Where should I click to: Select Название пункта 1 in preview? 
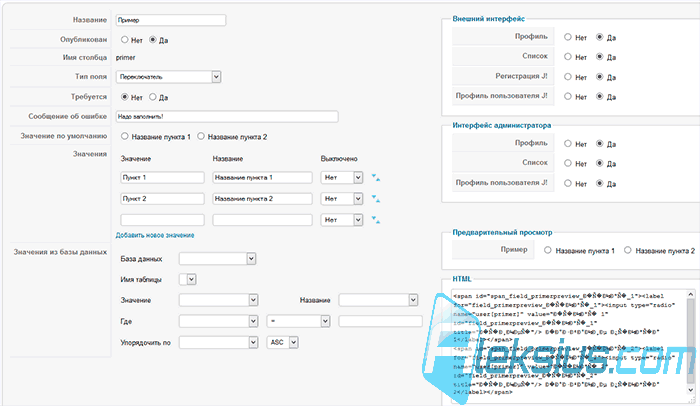coord(547,250)
